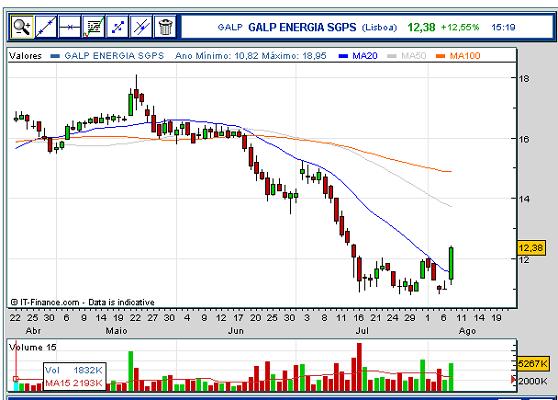This screenshot has height=400, width=558.
Task: Click the GALP ticker symbol in header
Action: [230, 27]
